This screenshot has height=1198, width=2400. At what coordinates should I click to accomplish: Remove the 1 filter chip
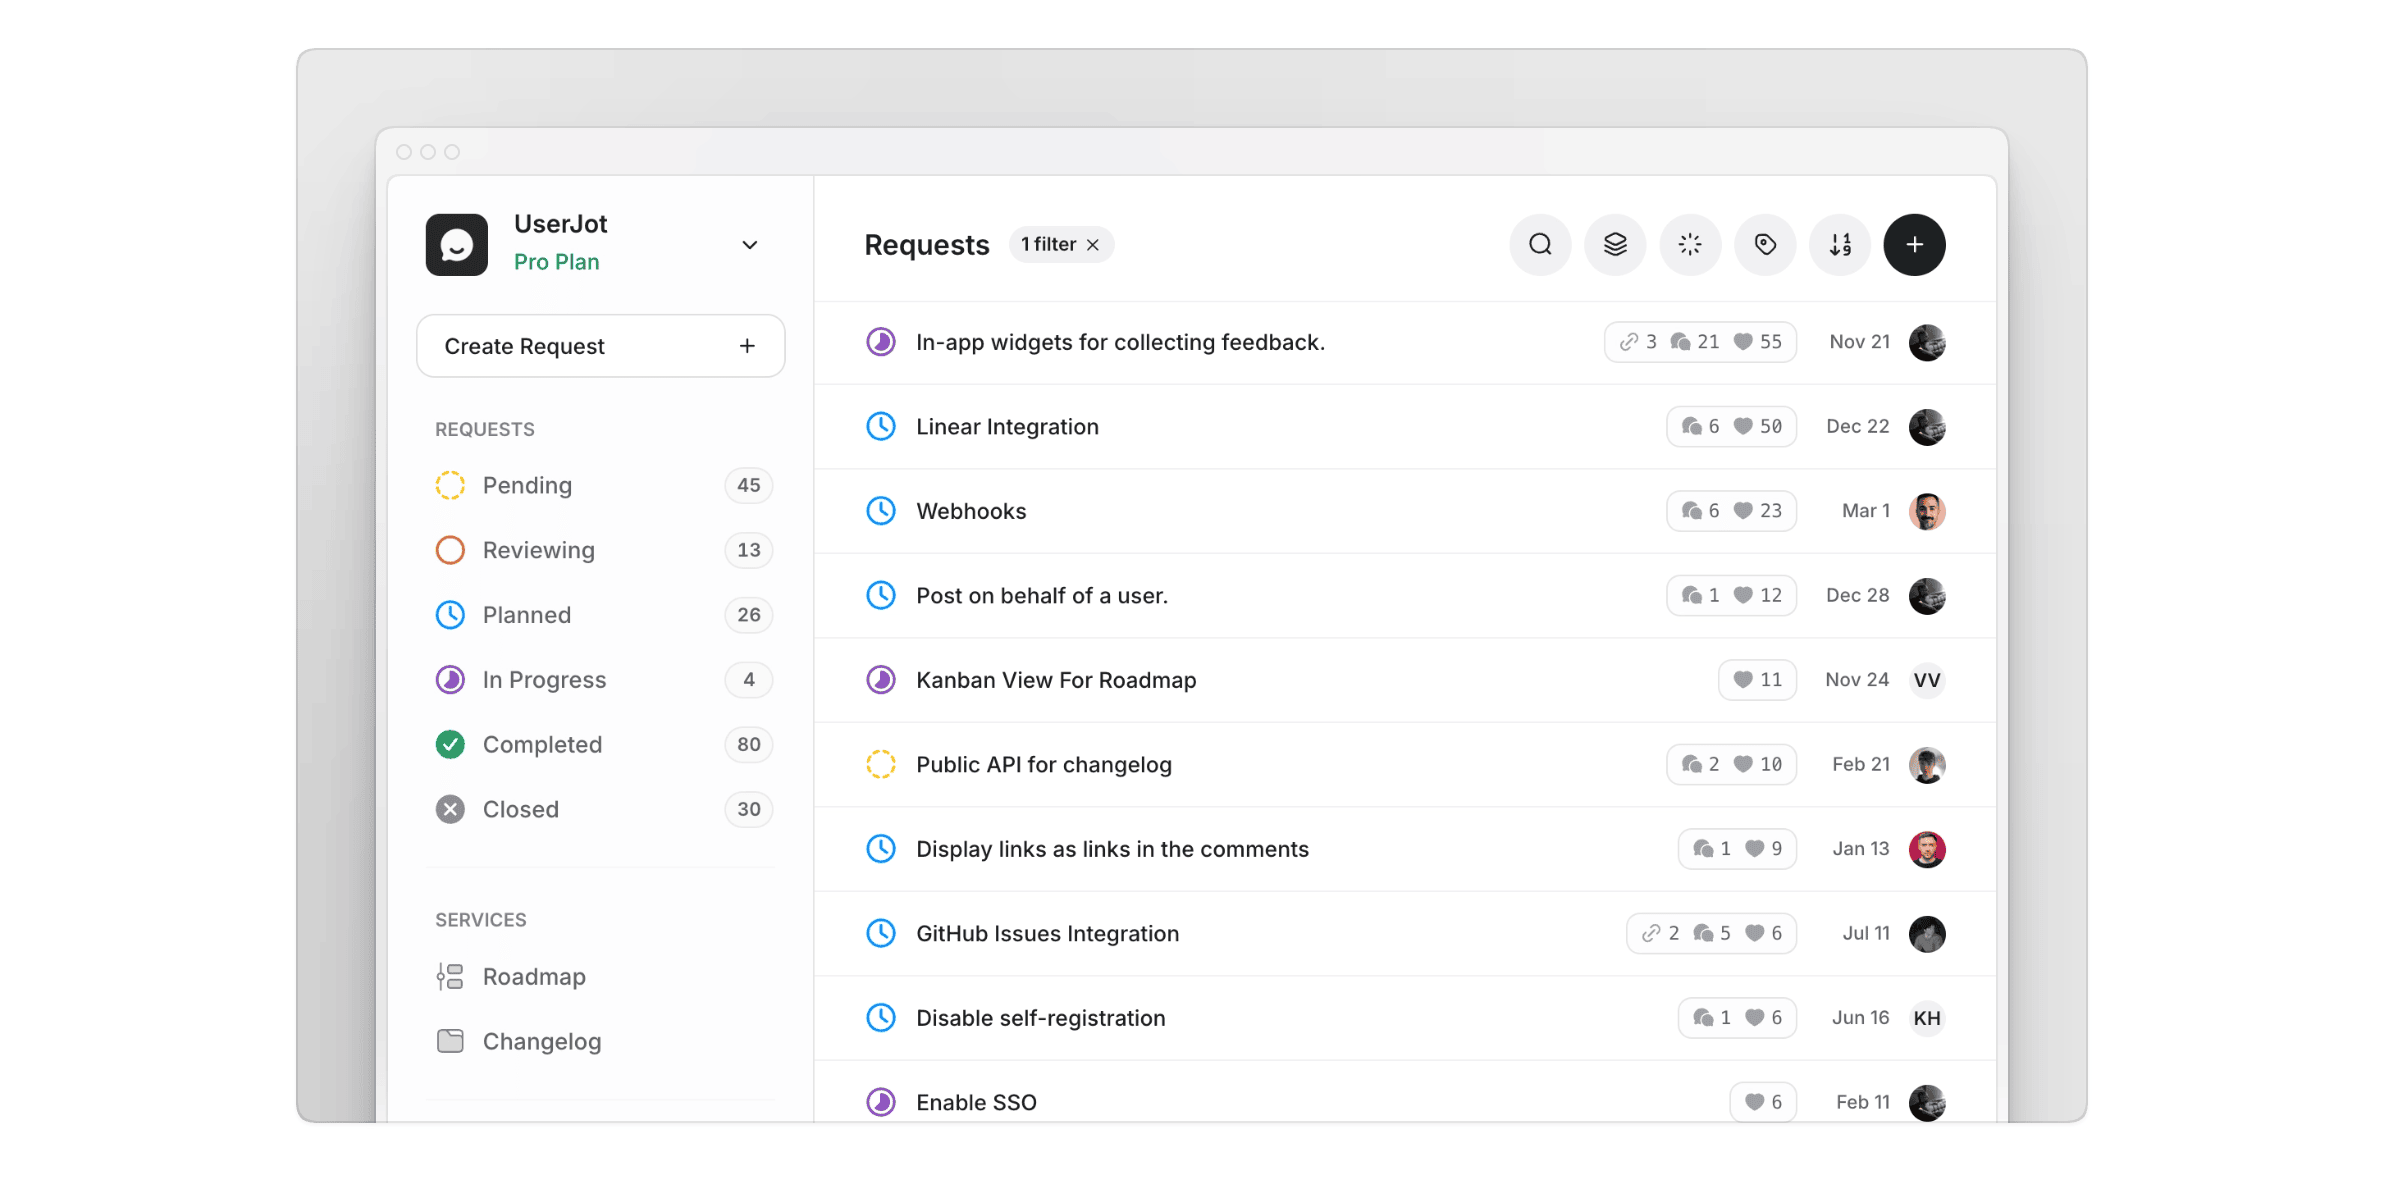pos(1093,245)
